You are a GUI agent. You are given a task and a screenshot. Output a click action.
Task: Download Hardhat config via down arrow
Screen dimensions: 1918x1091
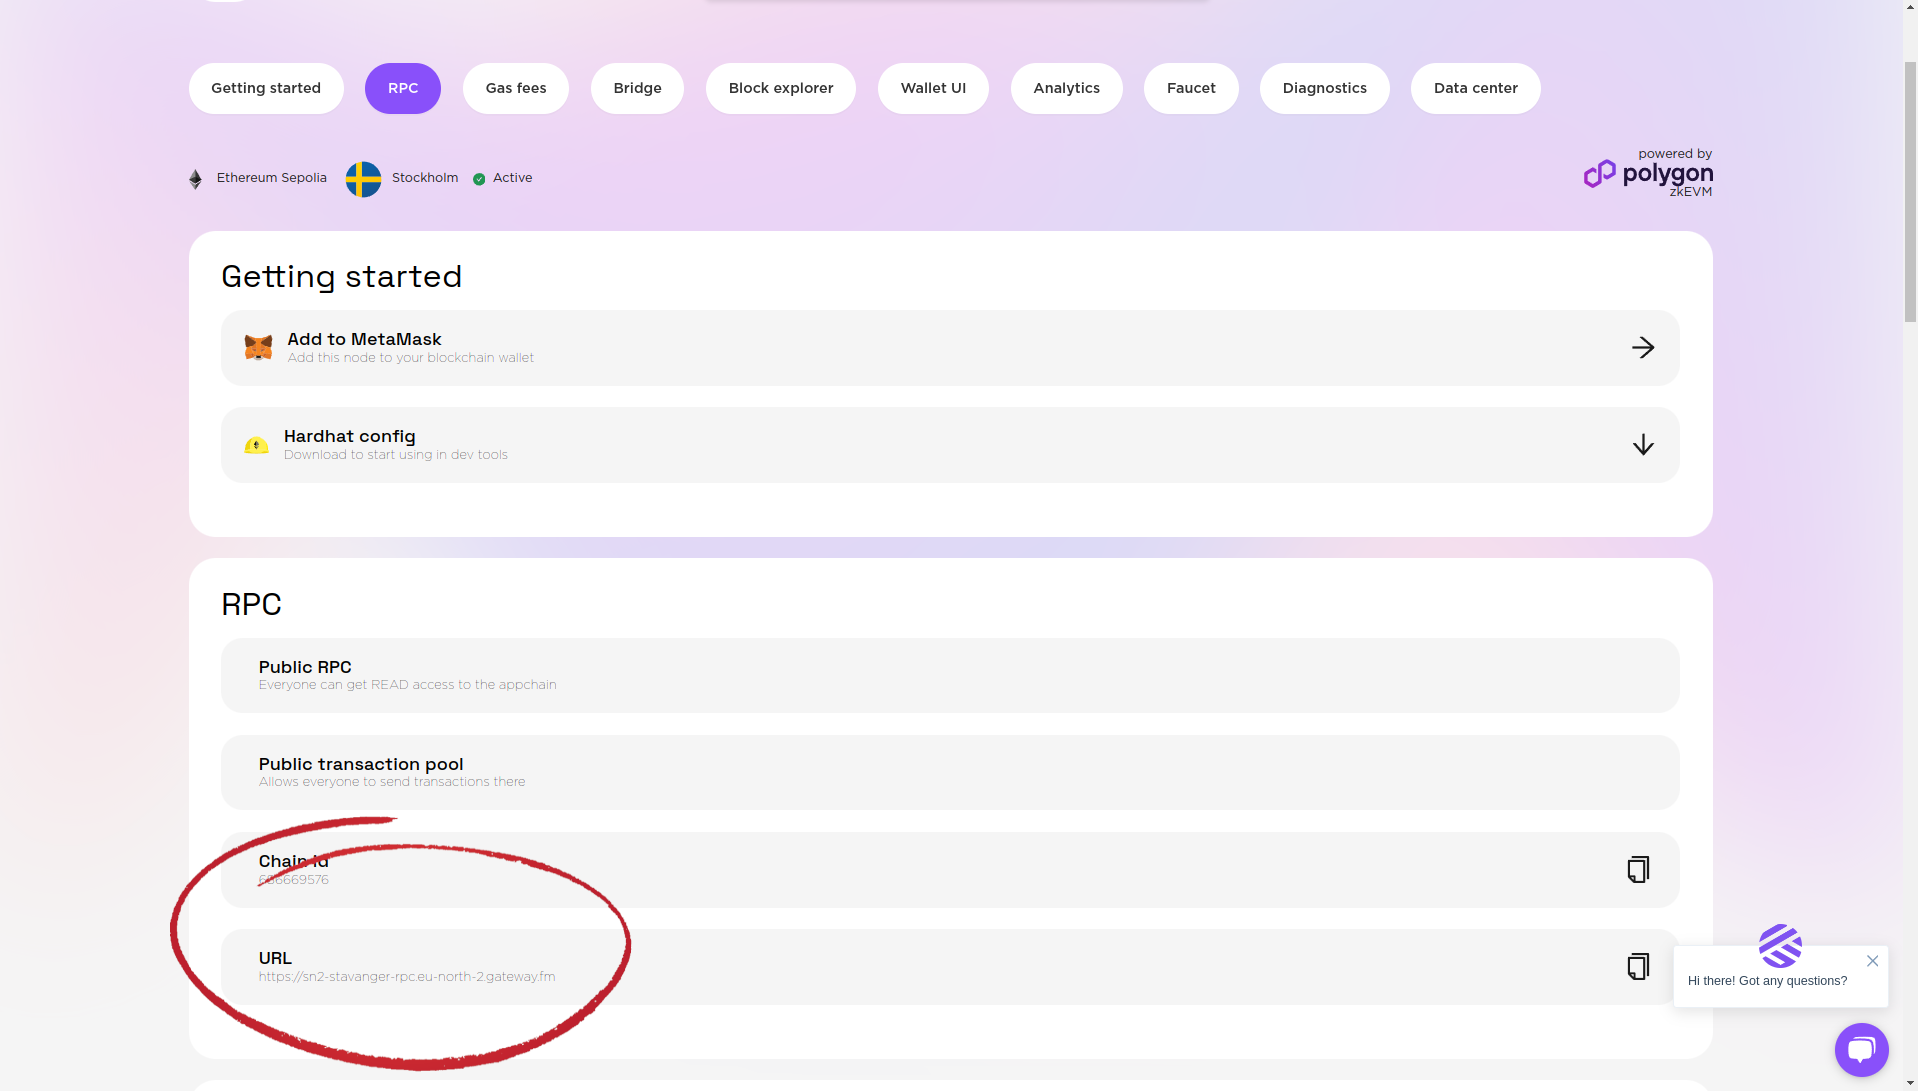tap(1642, 445)
